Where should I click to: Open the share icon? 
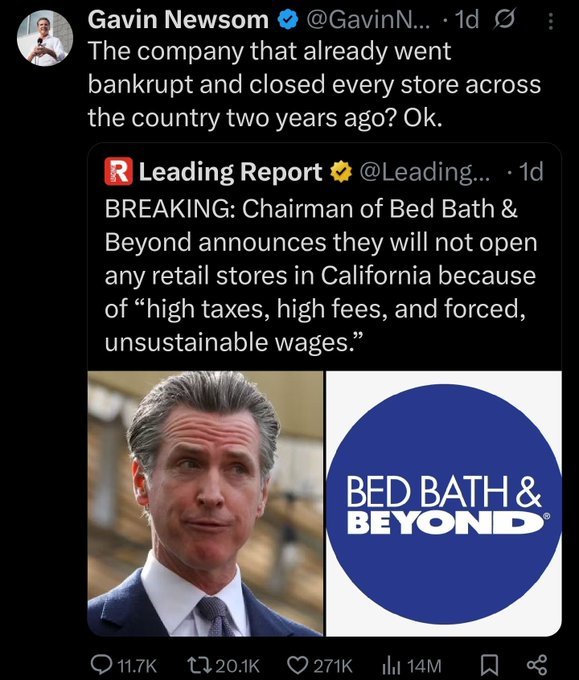[537, 665]
